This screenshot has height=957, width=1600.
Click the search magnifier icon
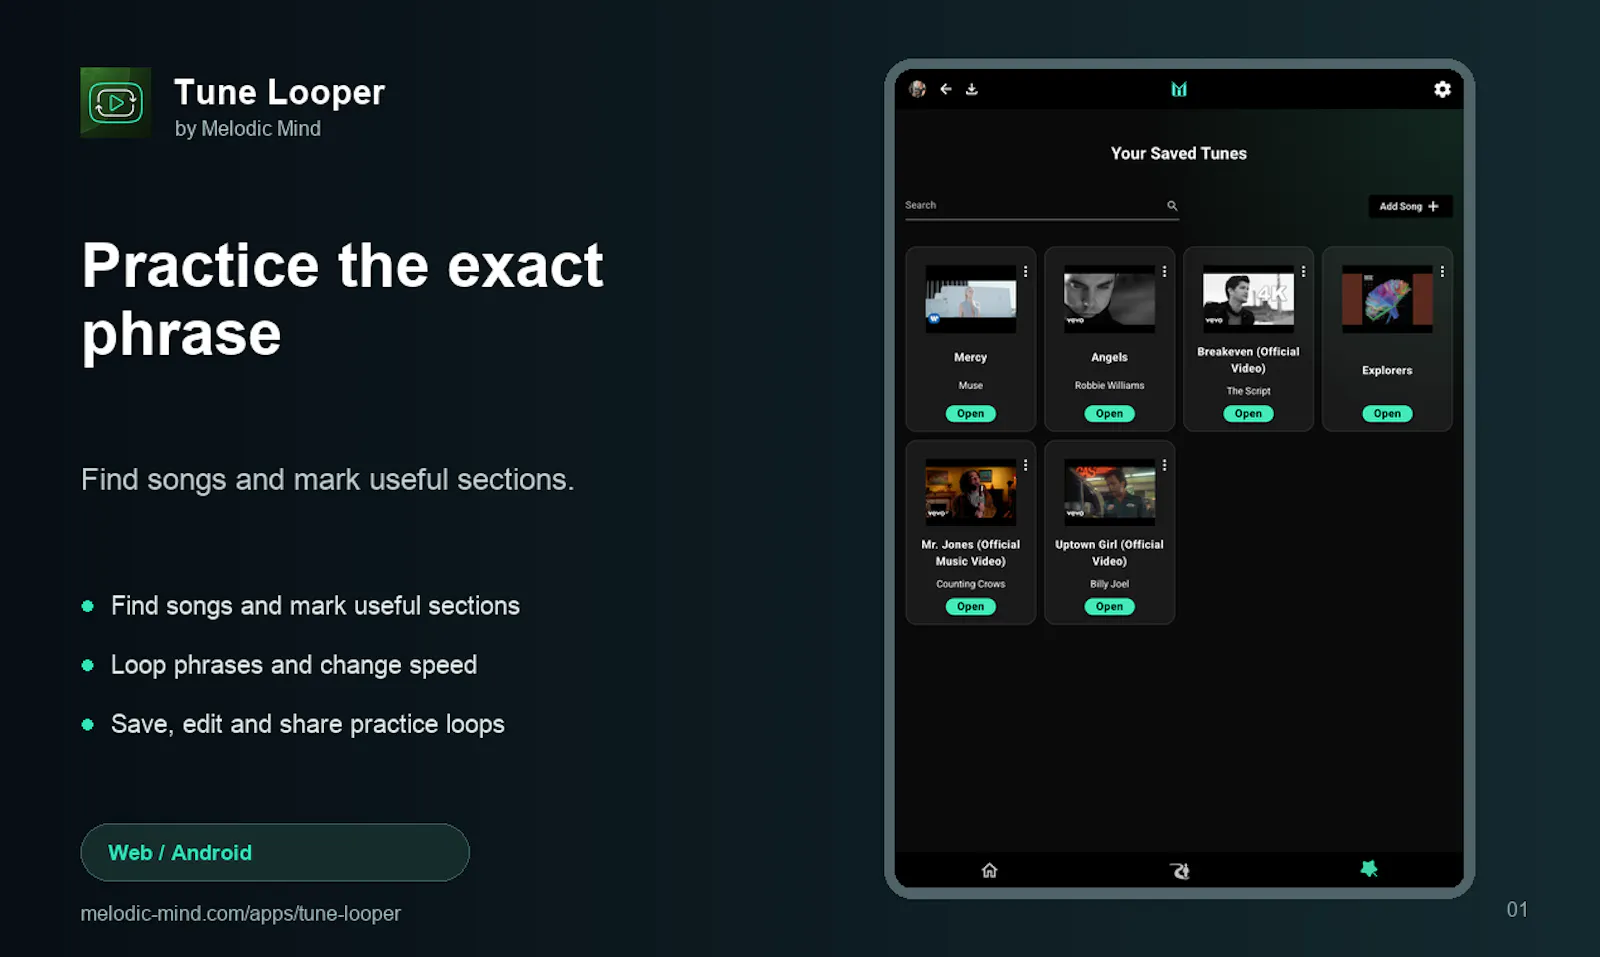pyautogui.click(x=1172, y=206)
